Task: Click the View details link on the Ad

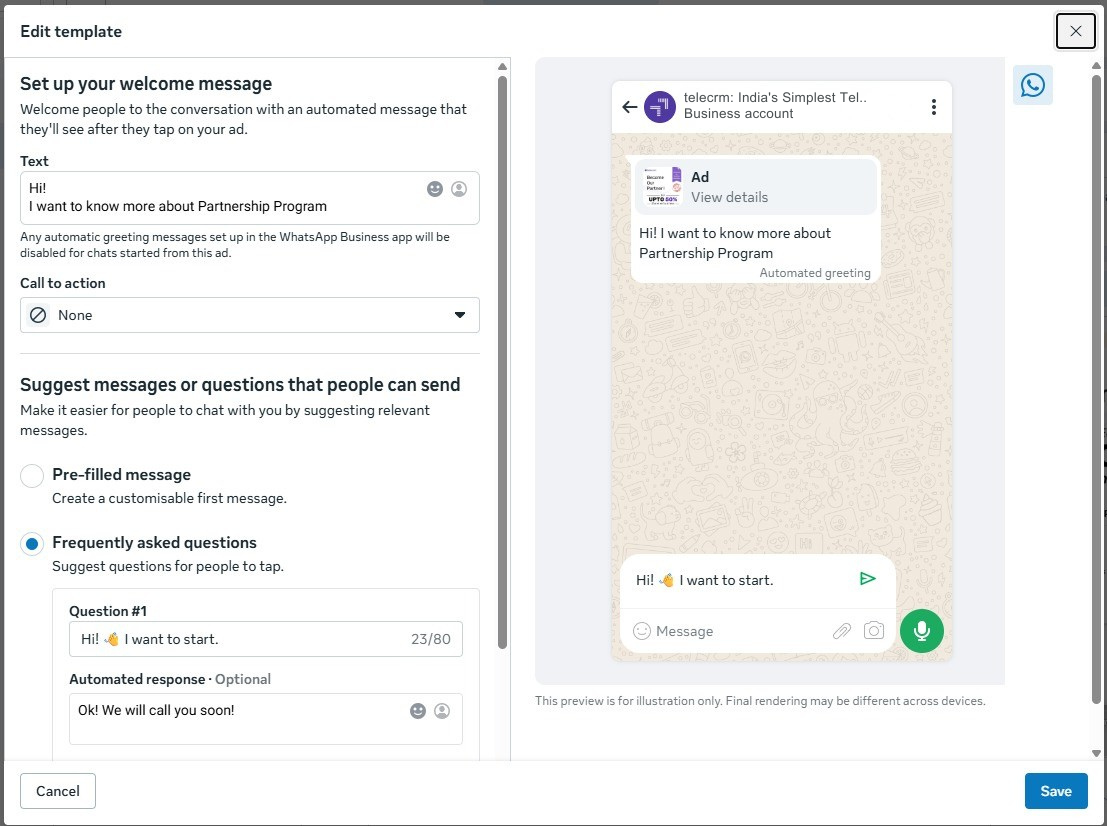Action: click(729, 197)
